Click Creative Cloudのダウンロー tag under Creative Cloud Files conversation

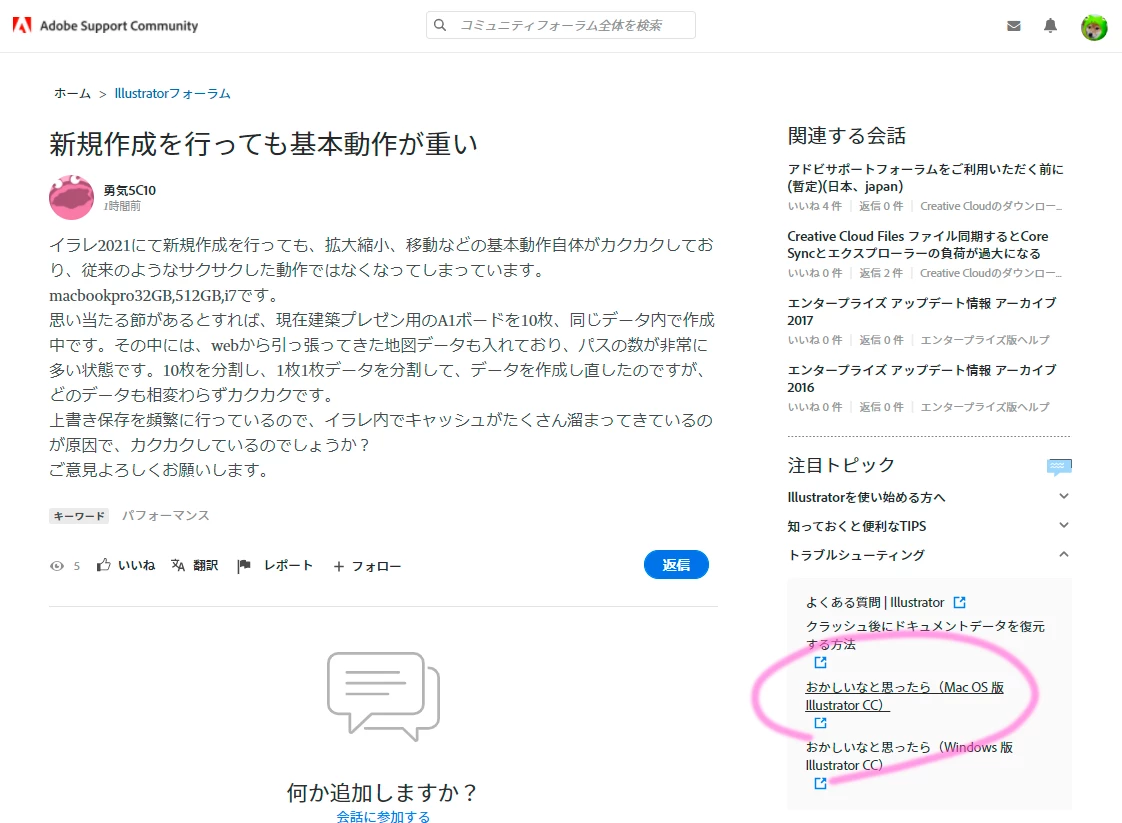pos(990,273)
